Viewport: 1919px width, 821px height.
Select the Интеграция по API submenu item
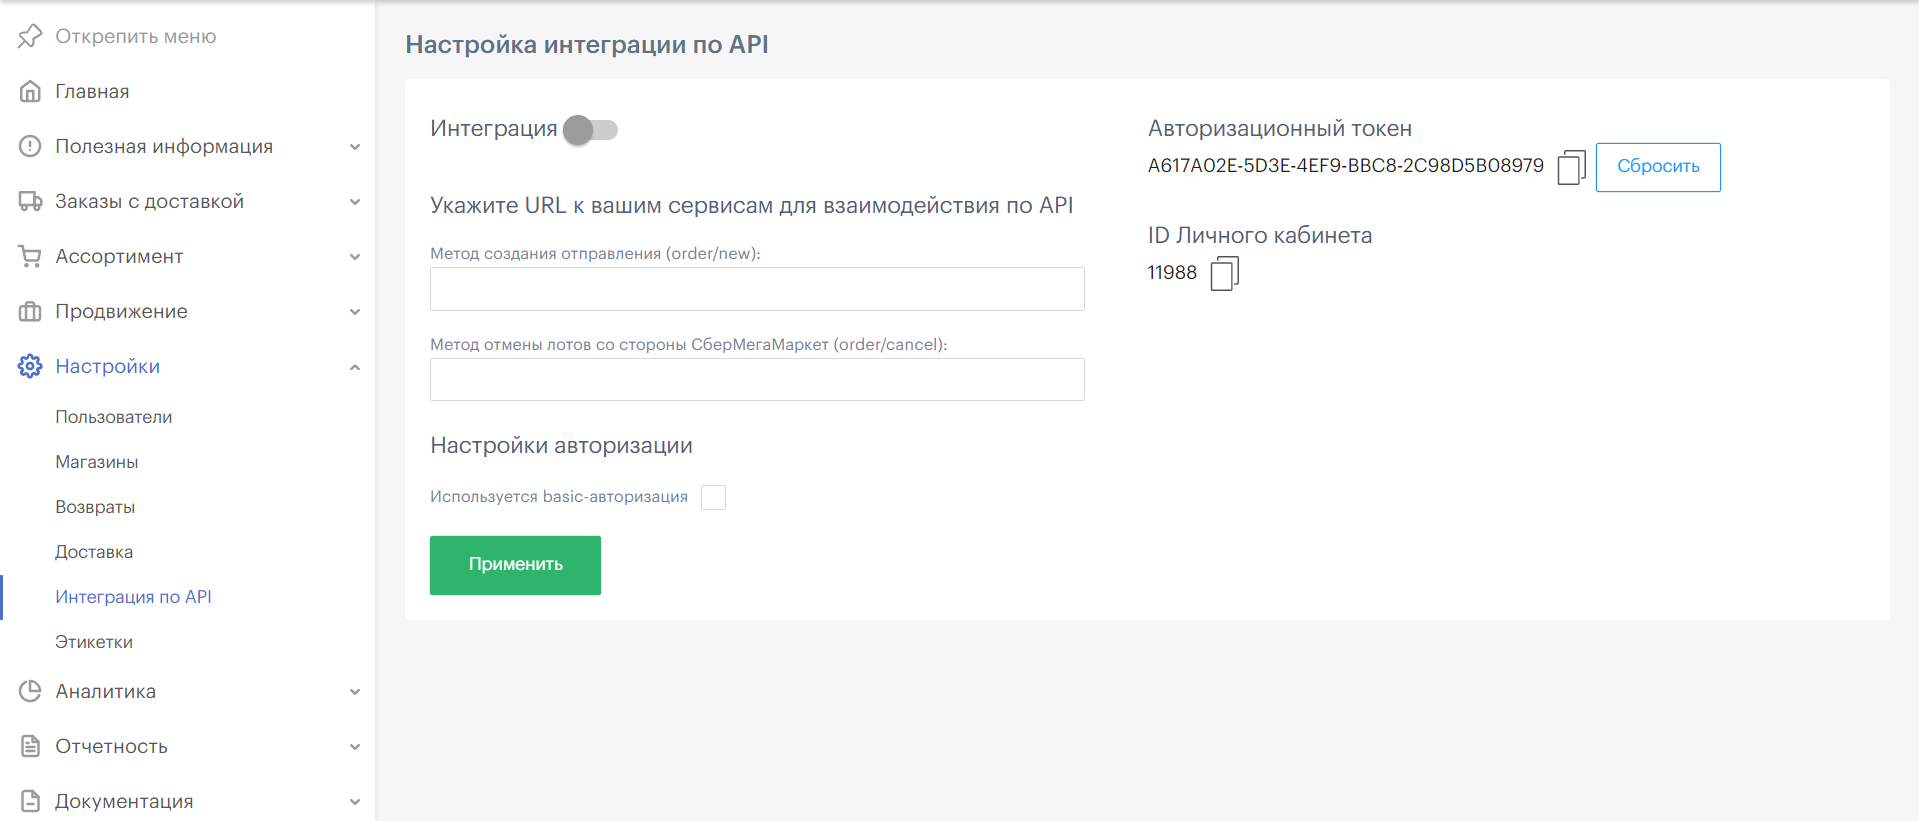coord(133,597)
